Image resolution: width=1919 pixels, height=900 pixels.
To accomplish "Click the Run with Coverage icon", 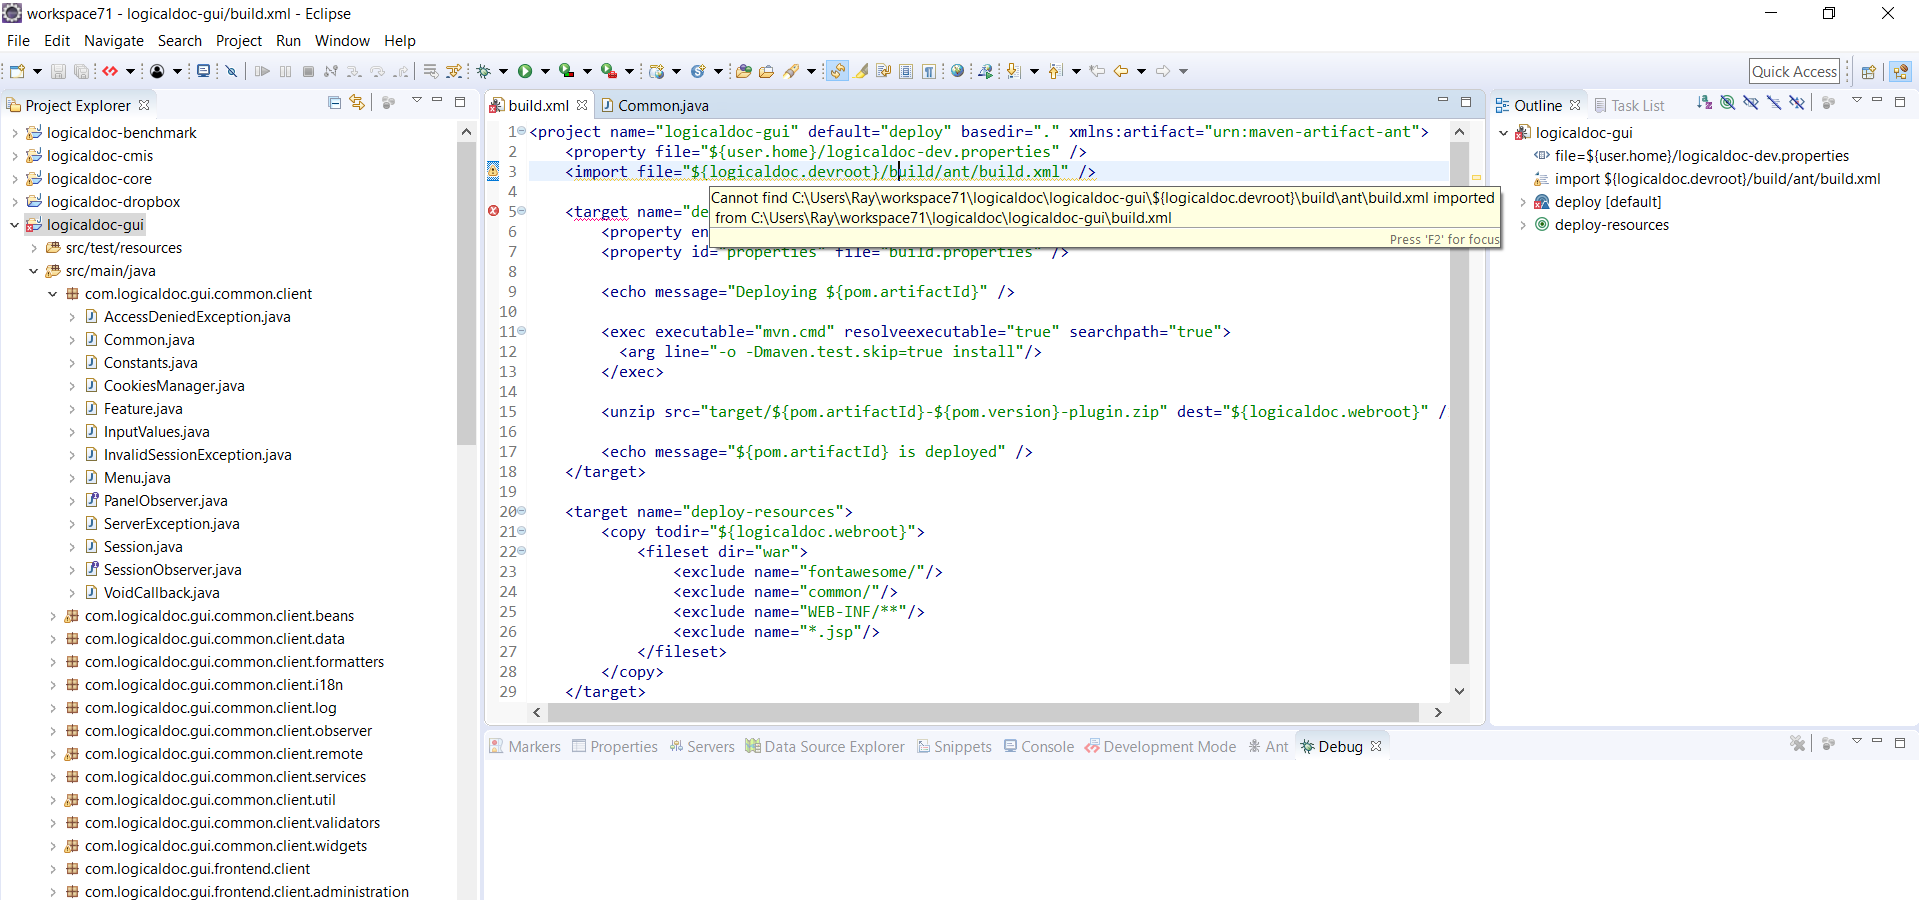I will tap(567, 71).
